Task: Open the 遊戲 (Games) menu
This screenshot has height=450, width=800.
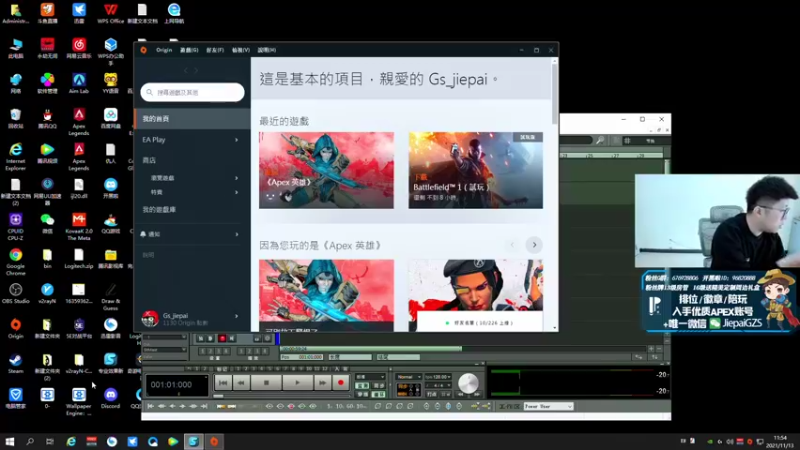Action: pyautogui.click(x=189, y=50)
